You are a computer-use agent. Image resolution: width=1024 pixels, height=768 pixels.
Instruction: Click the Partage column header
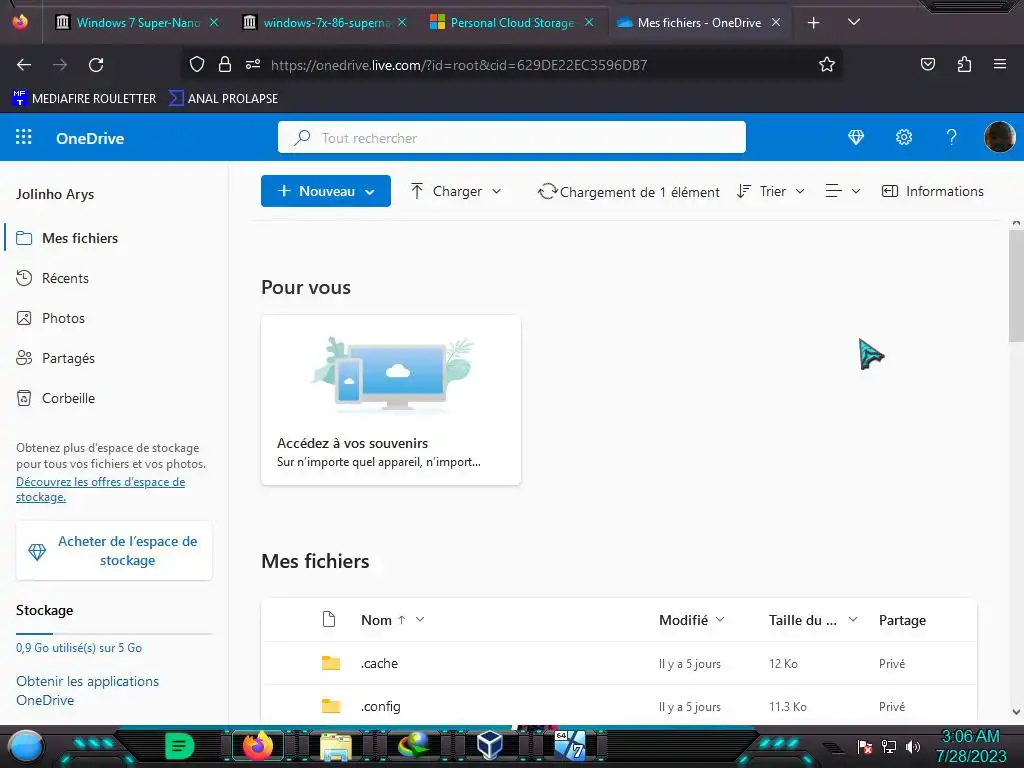pos(902,620)
